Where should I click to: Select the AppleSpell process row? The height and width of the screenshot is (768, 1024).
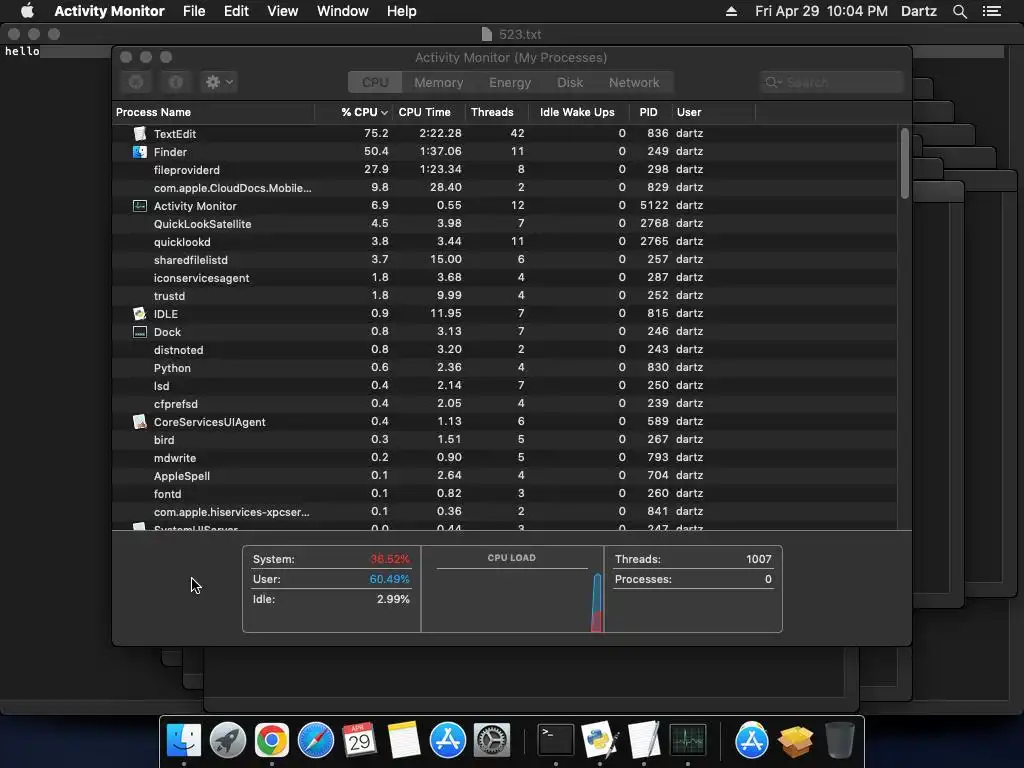pos(505,475)
